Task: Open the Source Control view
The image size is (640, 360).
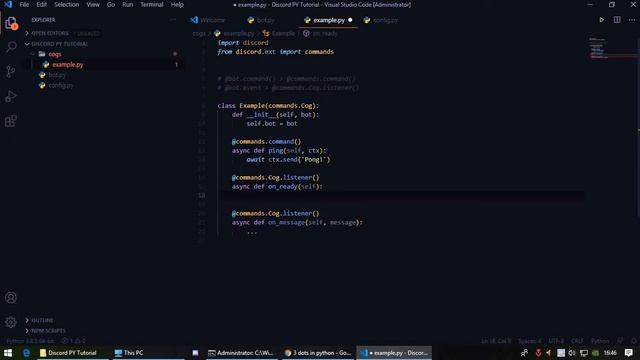Action: tap(11, 72)
